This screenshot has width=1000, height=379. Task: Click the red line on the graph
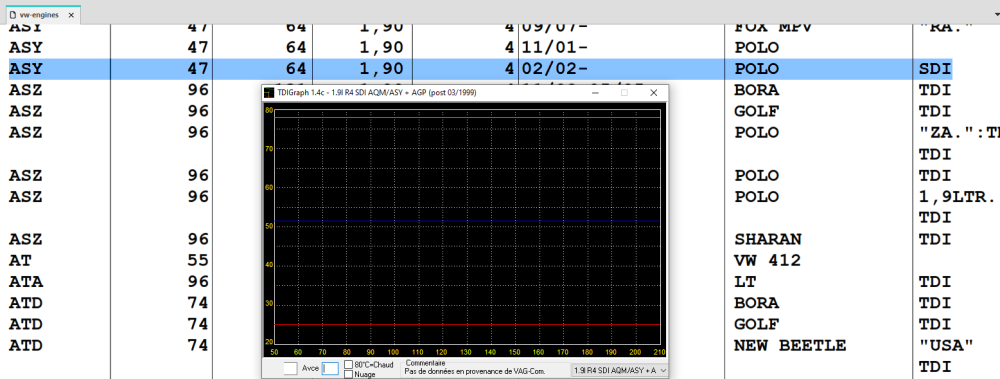click(x=467, y=324)
